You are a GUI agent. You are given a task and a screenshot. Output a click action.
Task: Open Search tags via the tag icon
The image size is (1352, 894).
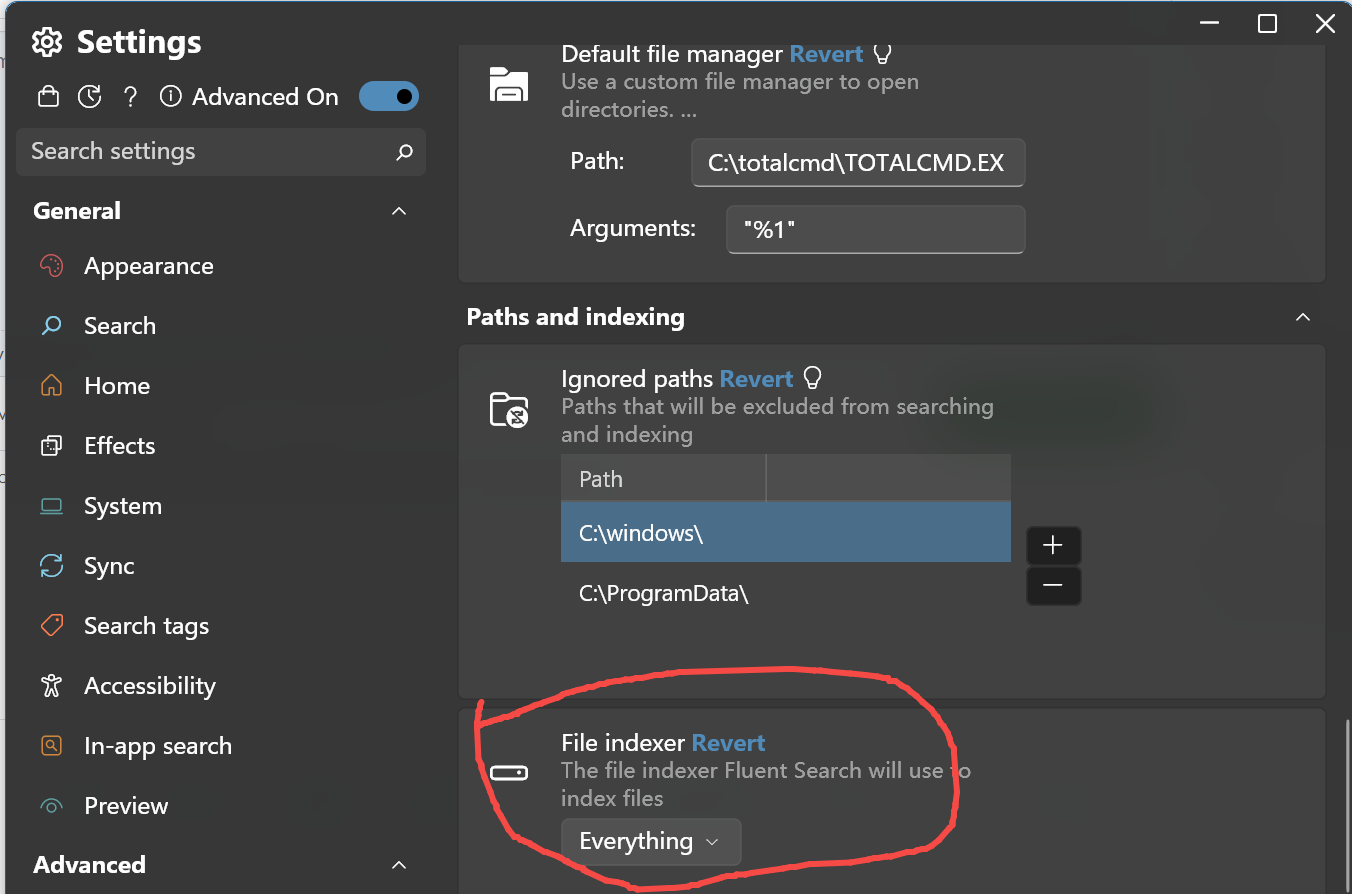tap(51, 625)
